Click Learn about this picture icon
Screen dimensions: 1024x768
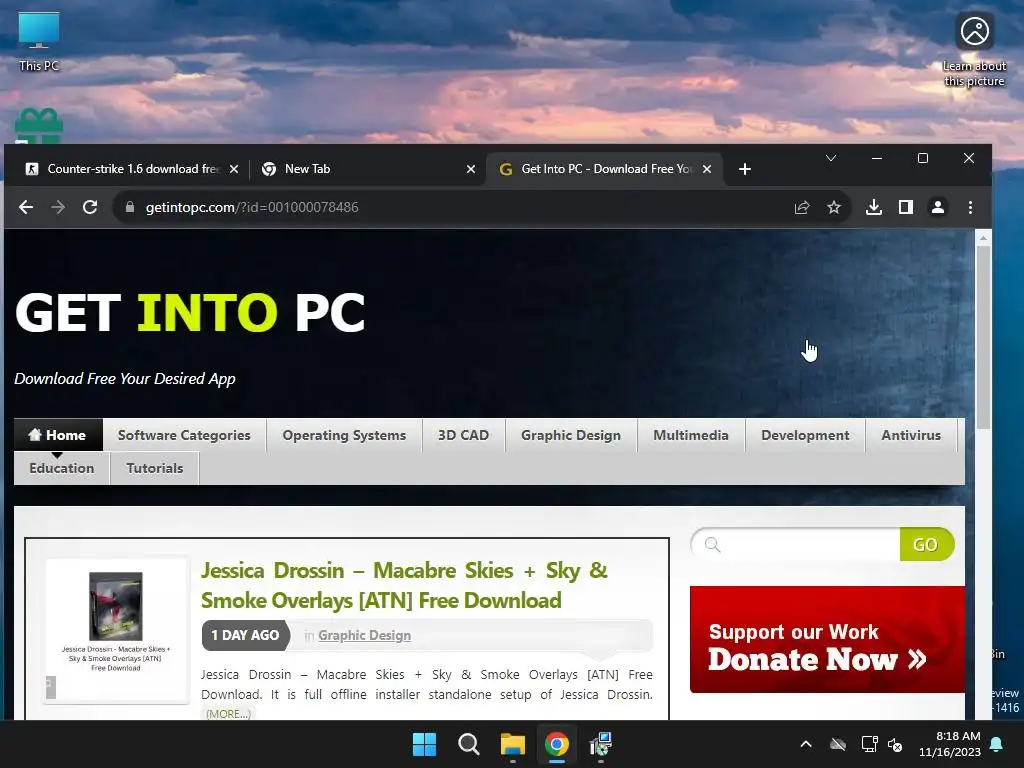974,50
